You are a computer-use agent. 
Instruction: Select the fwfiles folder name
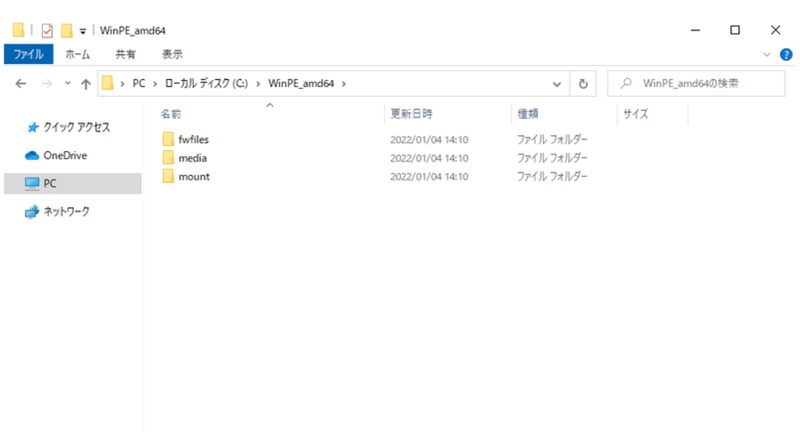tap(193, 139)
